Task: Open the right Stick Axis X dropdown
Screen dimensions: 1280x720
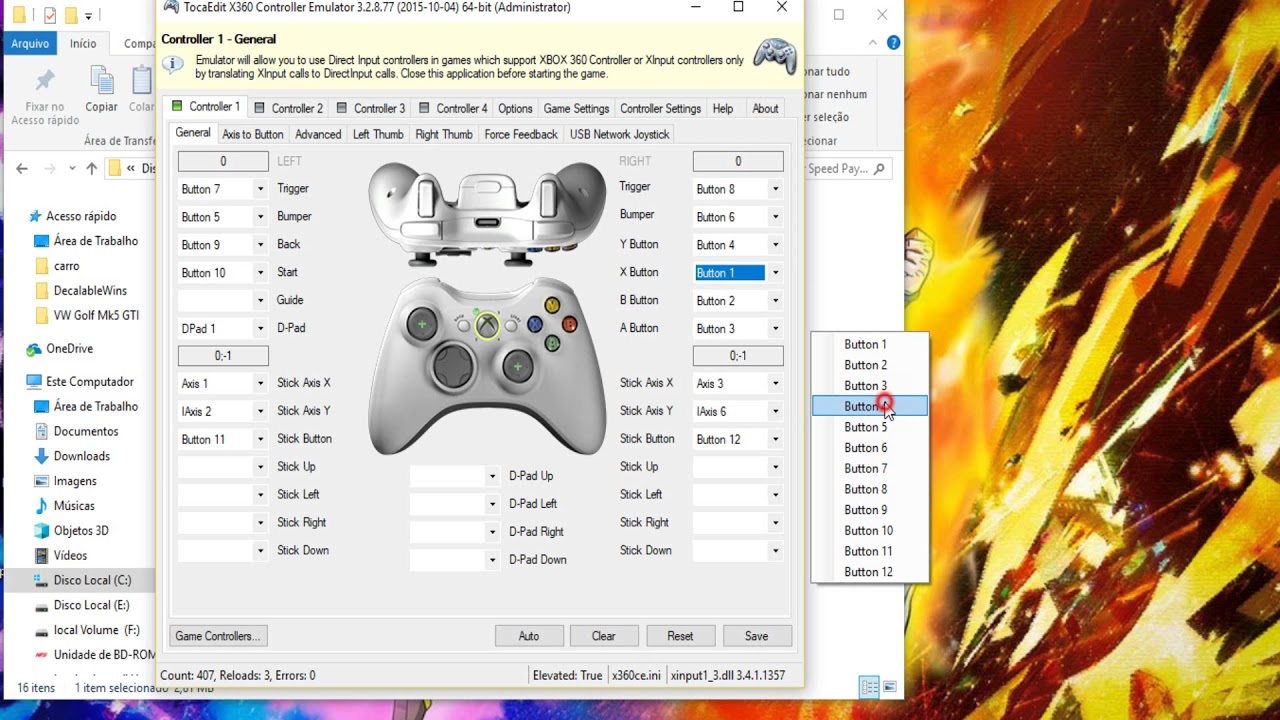Action: 775,384
